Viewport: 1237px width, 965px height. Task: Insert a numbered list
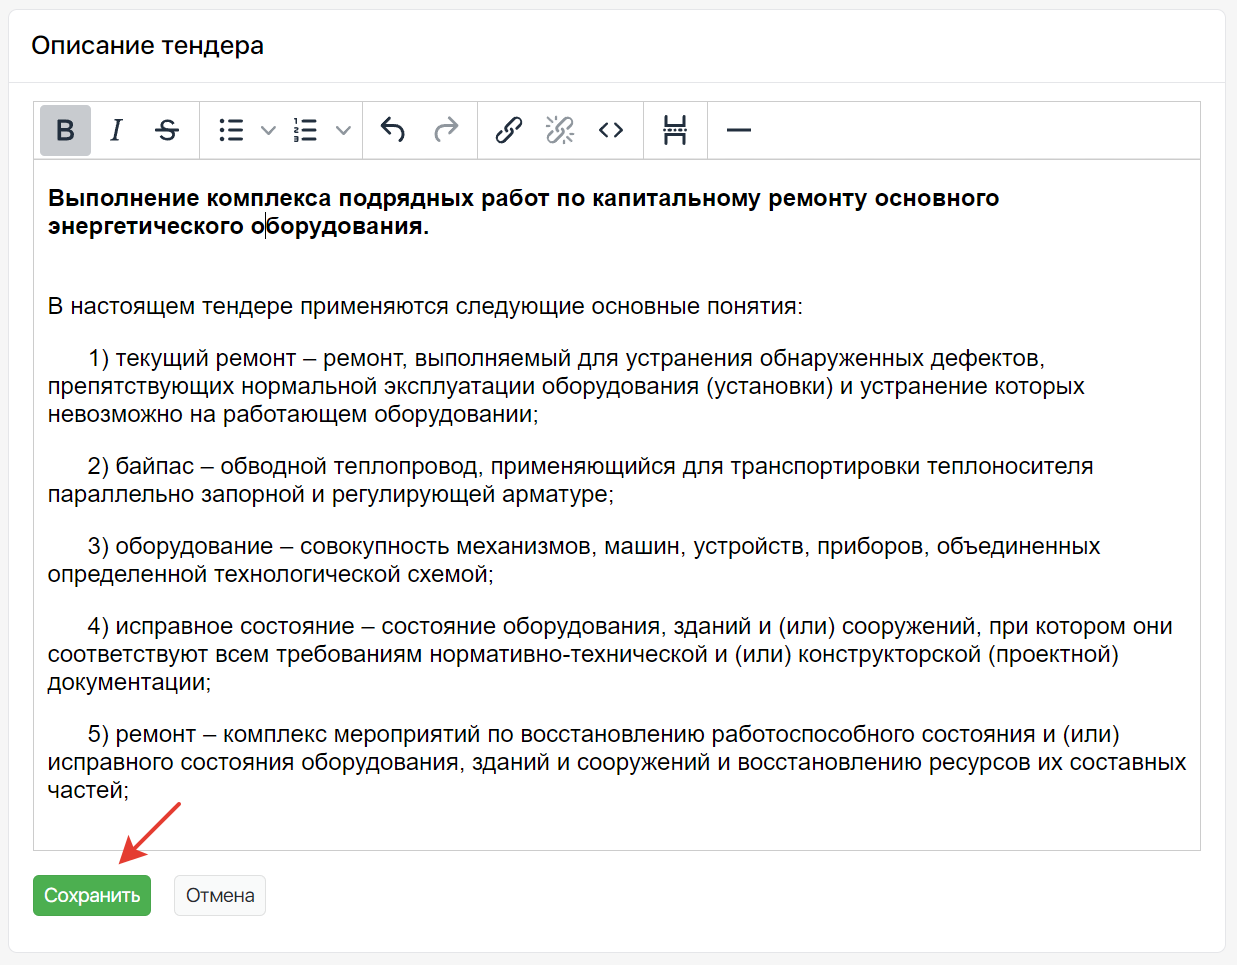point(305,130)
